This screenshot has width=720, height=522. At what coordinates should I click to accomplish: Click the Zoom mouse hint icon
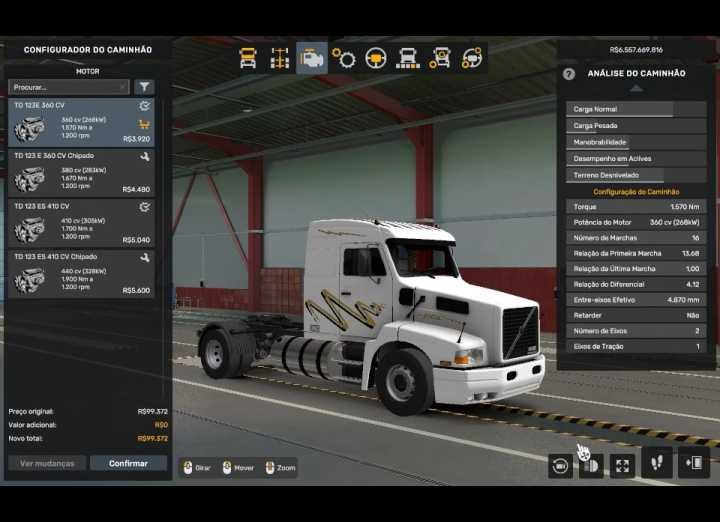270,468
